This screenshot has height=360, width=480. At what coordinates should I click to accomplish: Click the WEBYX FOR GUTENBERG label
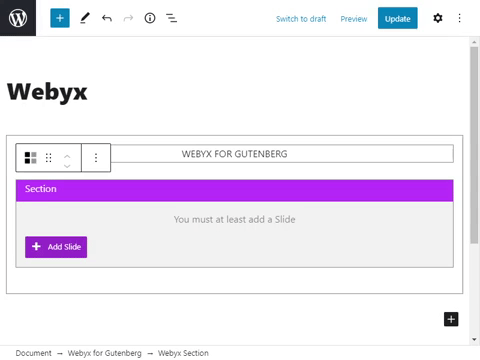click(x=234, y=154)
